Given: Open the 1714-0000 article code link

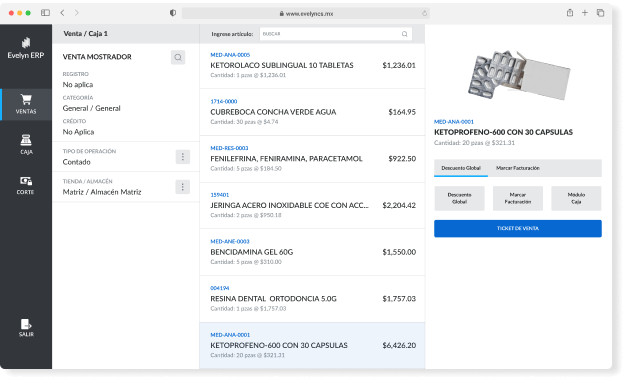Looking at the screenshot, I should [224, 101].
